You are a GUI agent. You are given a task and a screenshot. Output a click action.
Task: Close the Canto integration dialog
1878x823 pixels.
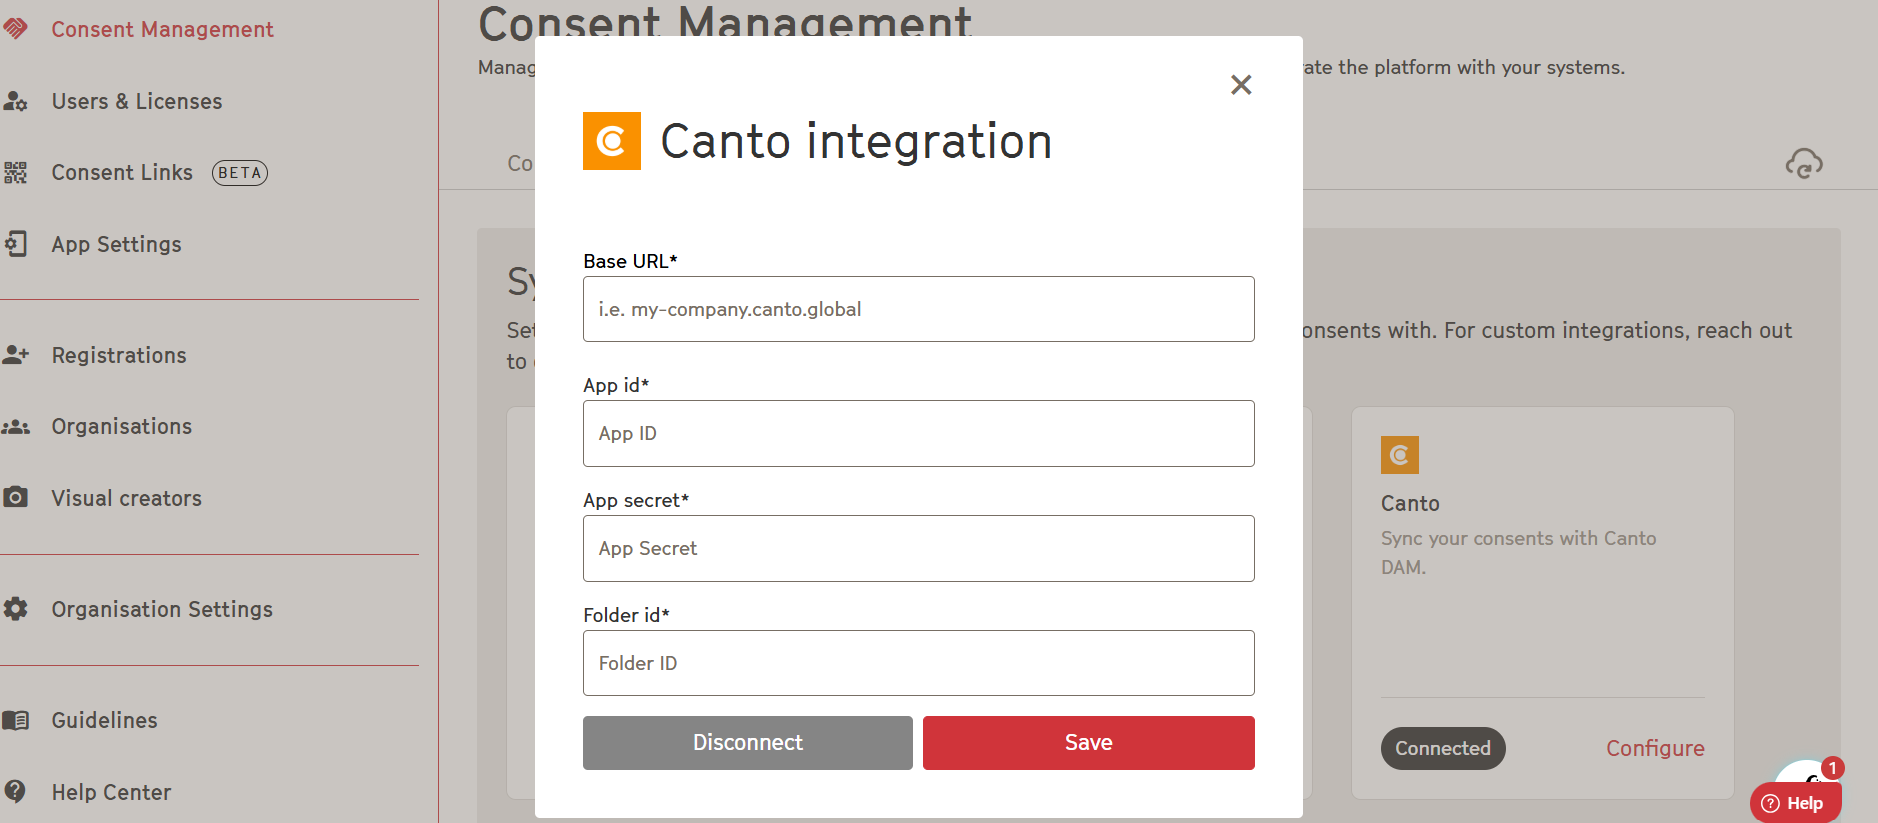(1241, 85)
